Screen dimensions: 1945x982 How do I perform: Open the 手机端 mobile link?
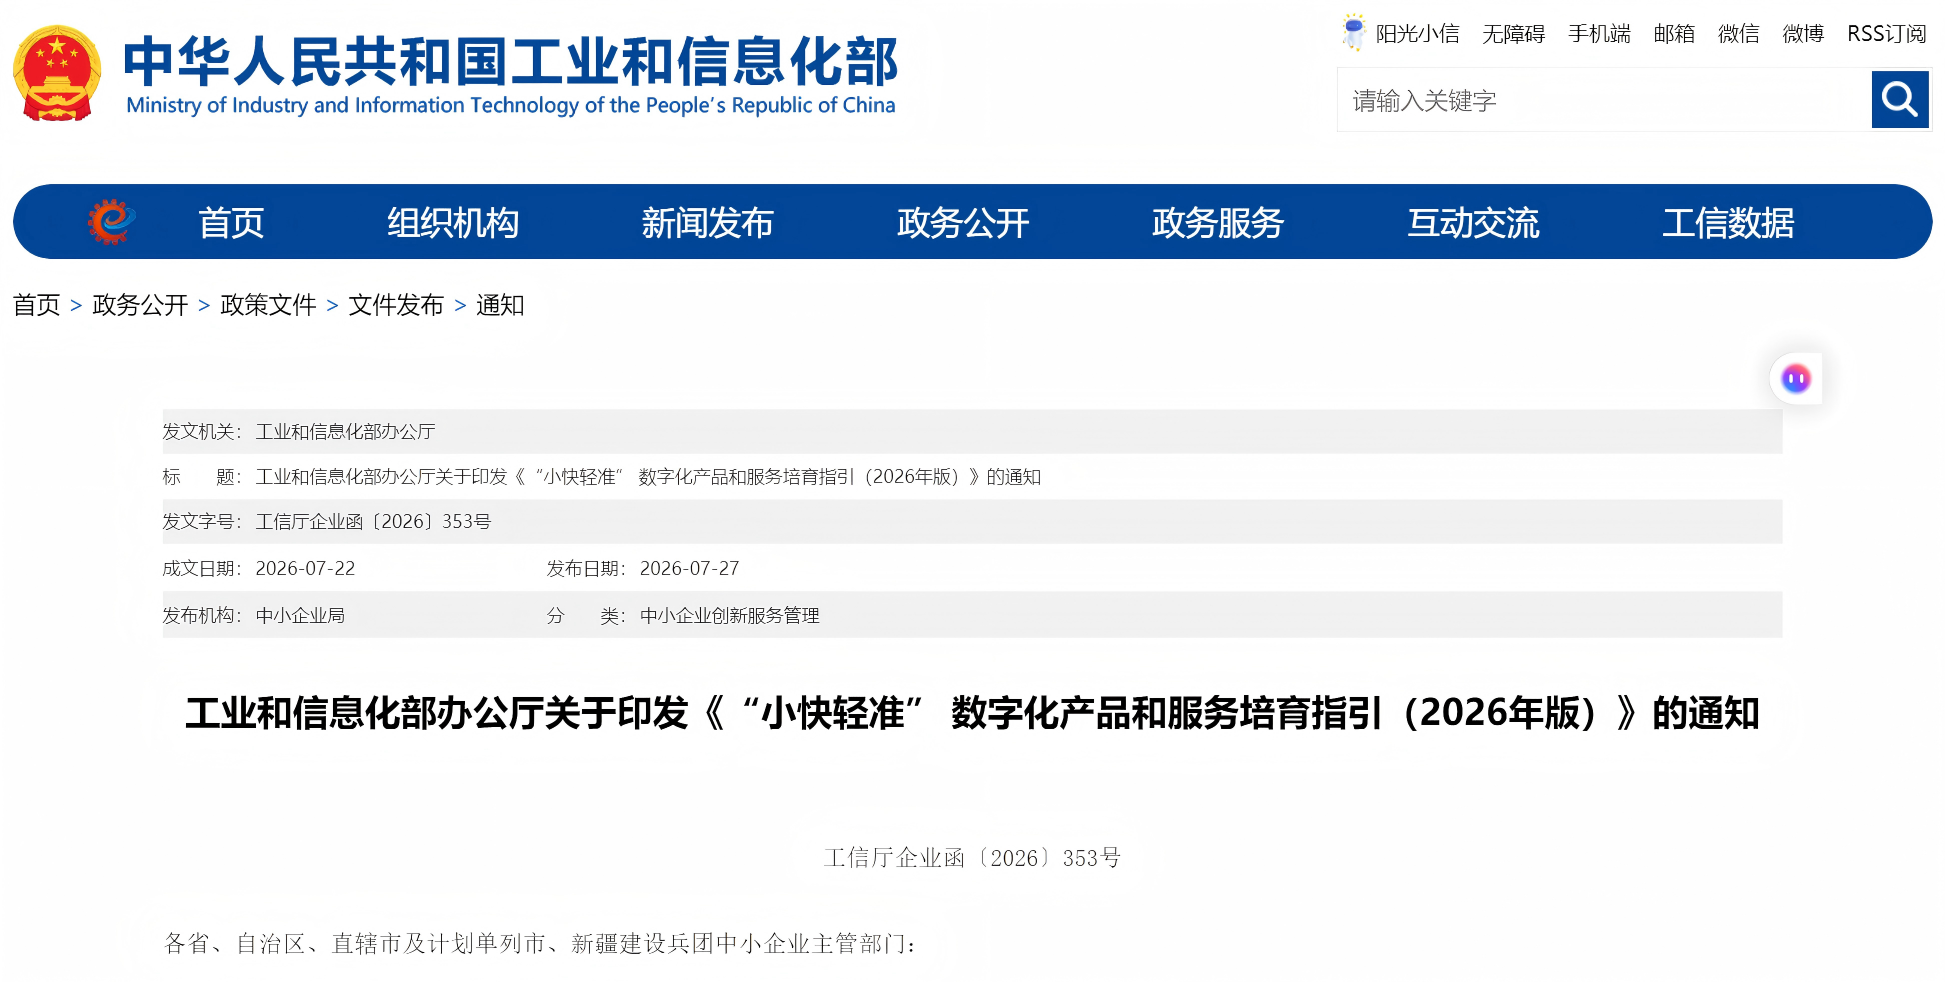[x=1599, y=34]
